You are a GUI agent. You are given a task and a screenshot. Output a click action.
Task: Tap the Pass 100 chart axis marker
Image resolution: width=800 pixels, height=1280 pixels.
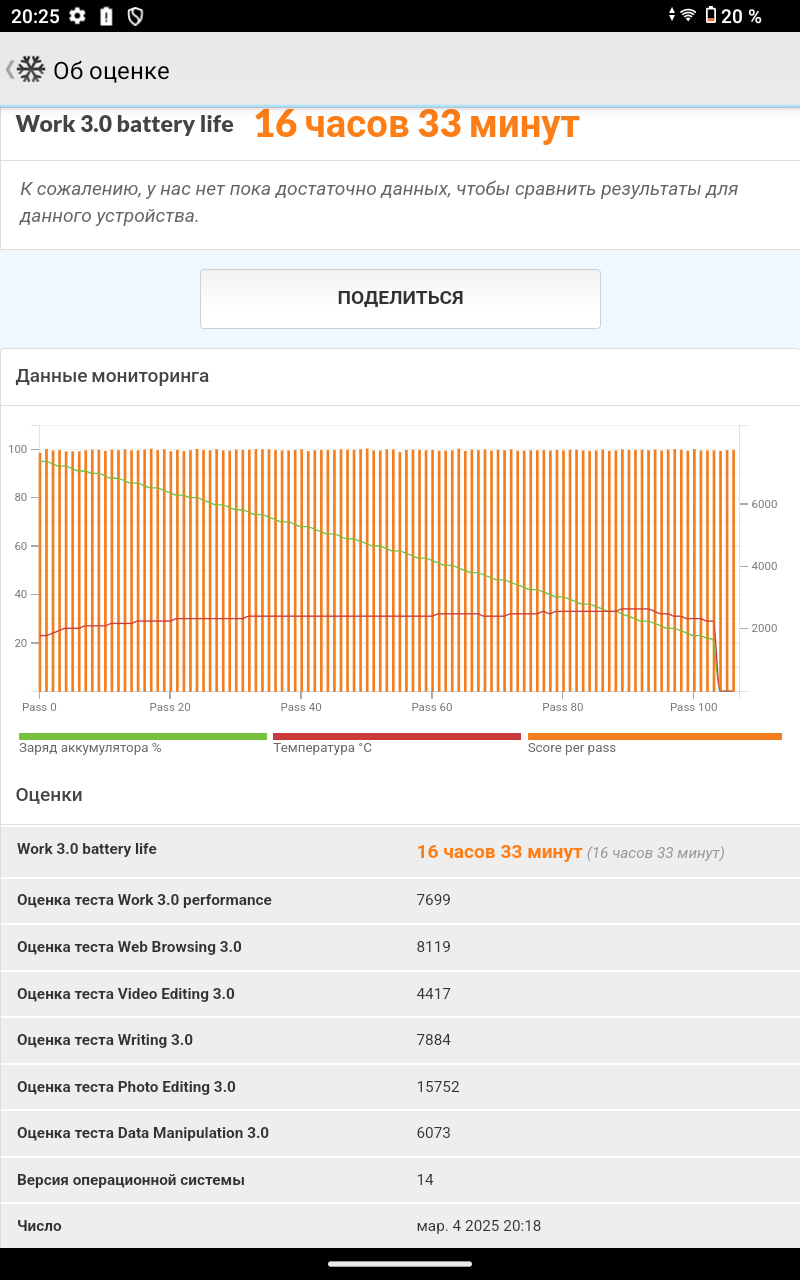(693, 707)
